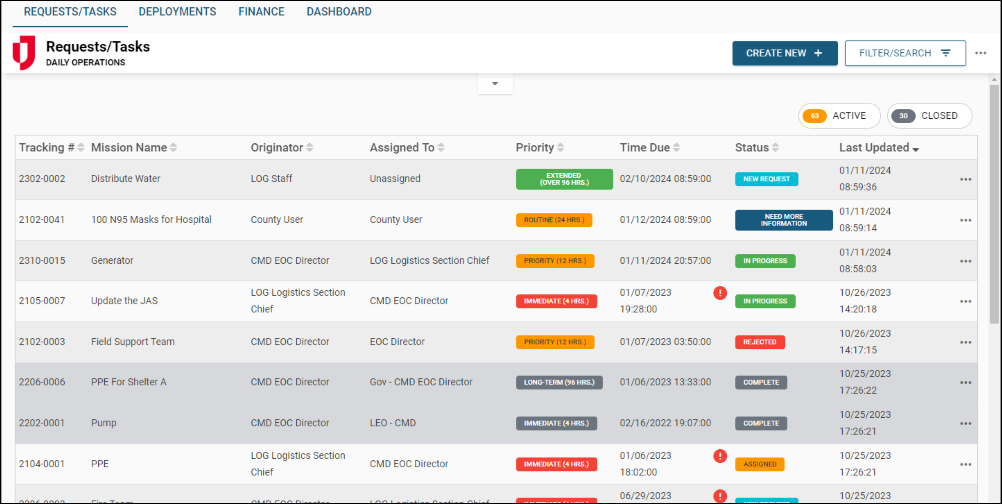This screenshot has width=1002, height=504.
Task: Open row options for Generator request
Action: tap(965, 261)
